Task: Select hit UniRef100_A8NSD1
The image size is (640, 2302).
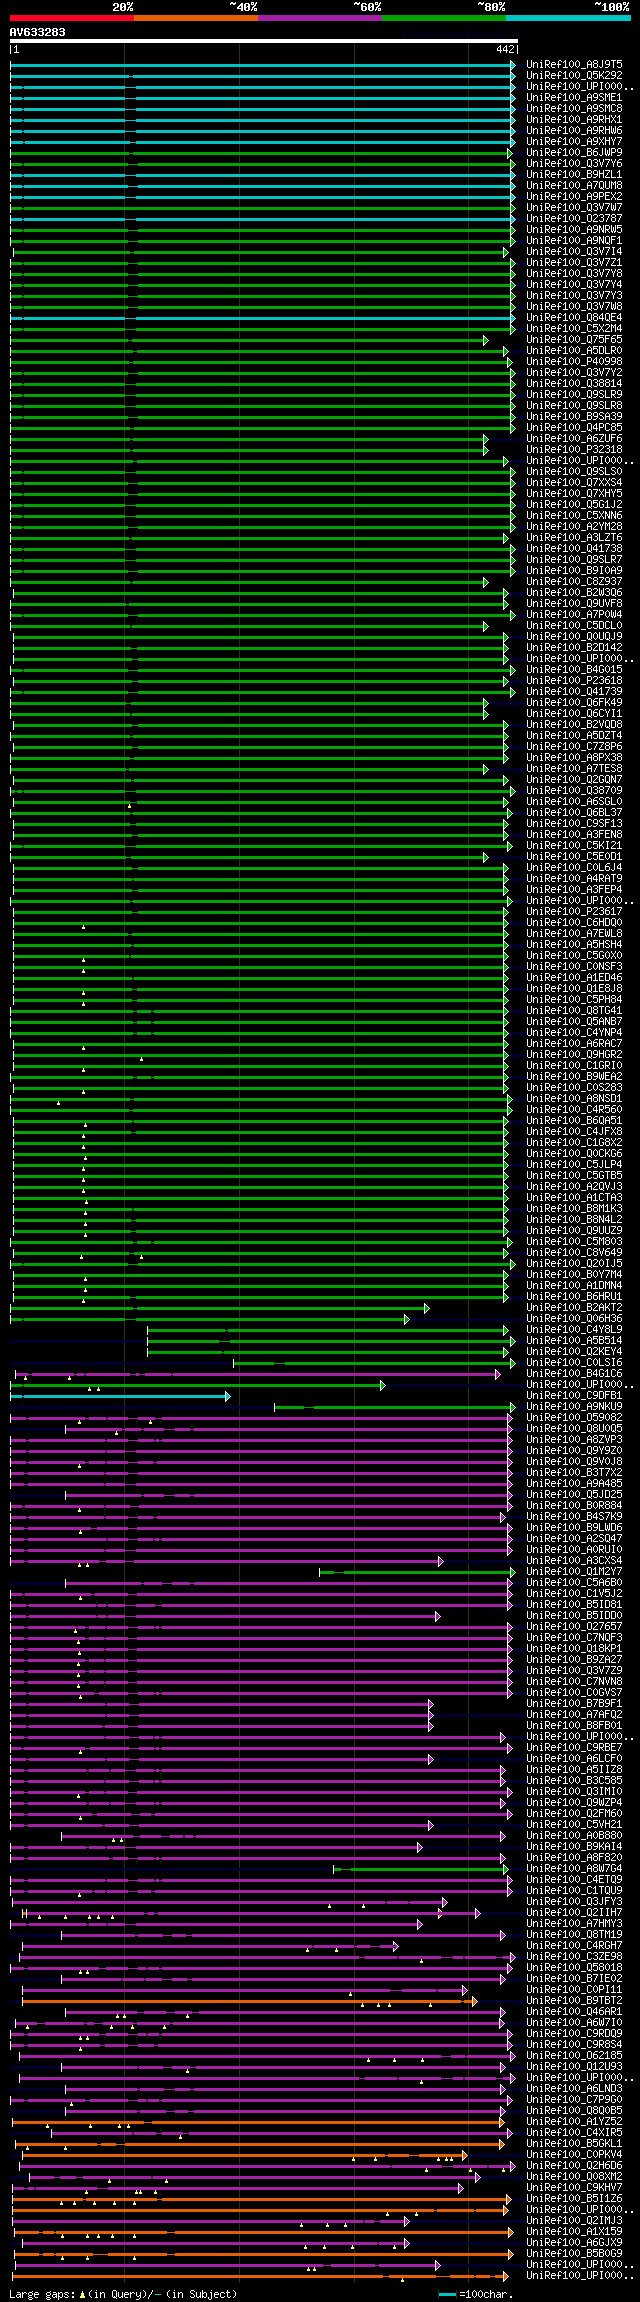Action: tap(574, 1098)
